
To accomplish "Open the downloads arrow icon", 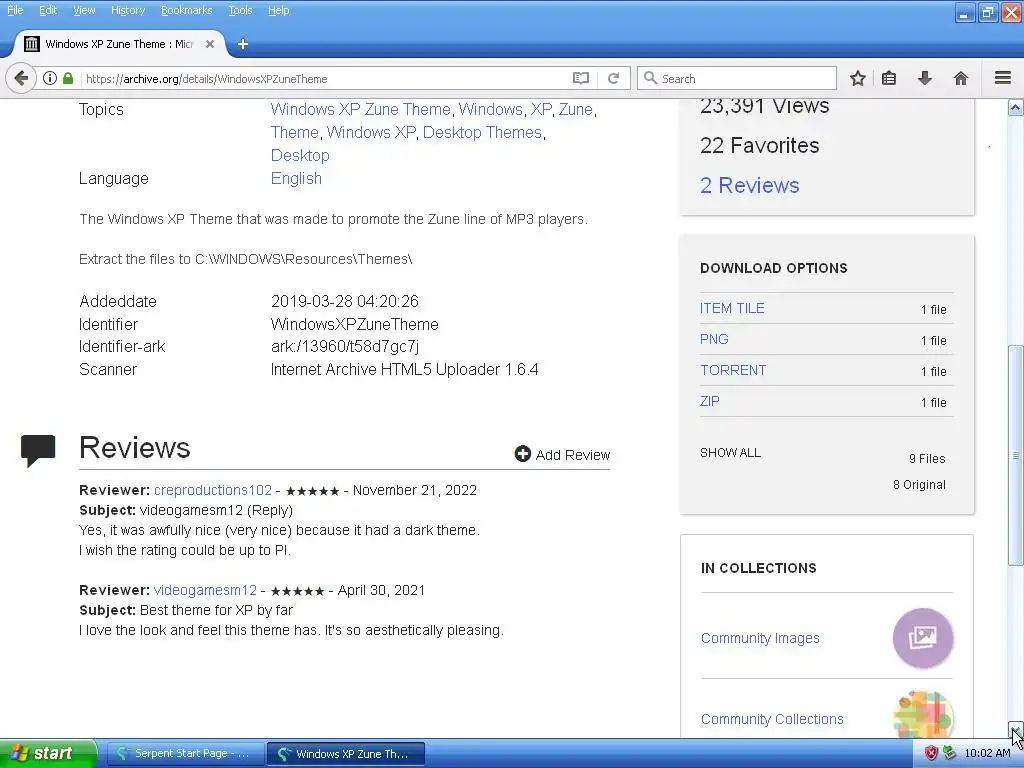I will point(925,78).
